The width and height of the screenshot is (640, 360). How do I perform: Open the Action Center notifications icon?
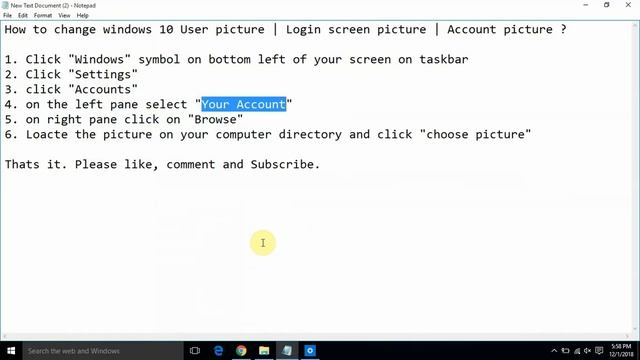pos(599,351)
